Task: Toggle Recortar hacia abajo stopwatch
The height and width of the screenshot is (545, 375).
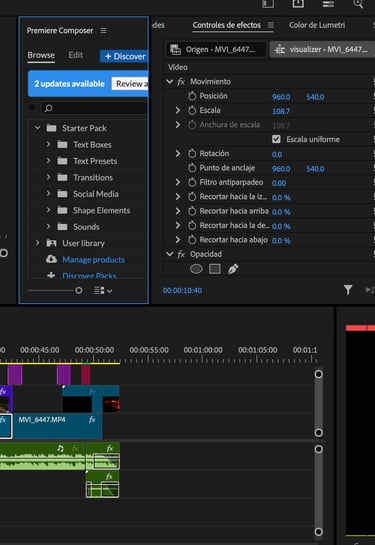Action: (x=192, y=240)
